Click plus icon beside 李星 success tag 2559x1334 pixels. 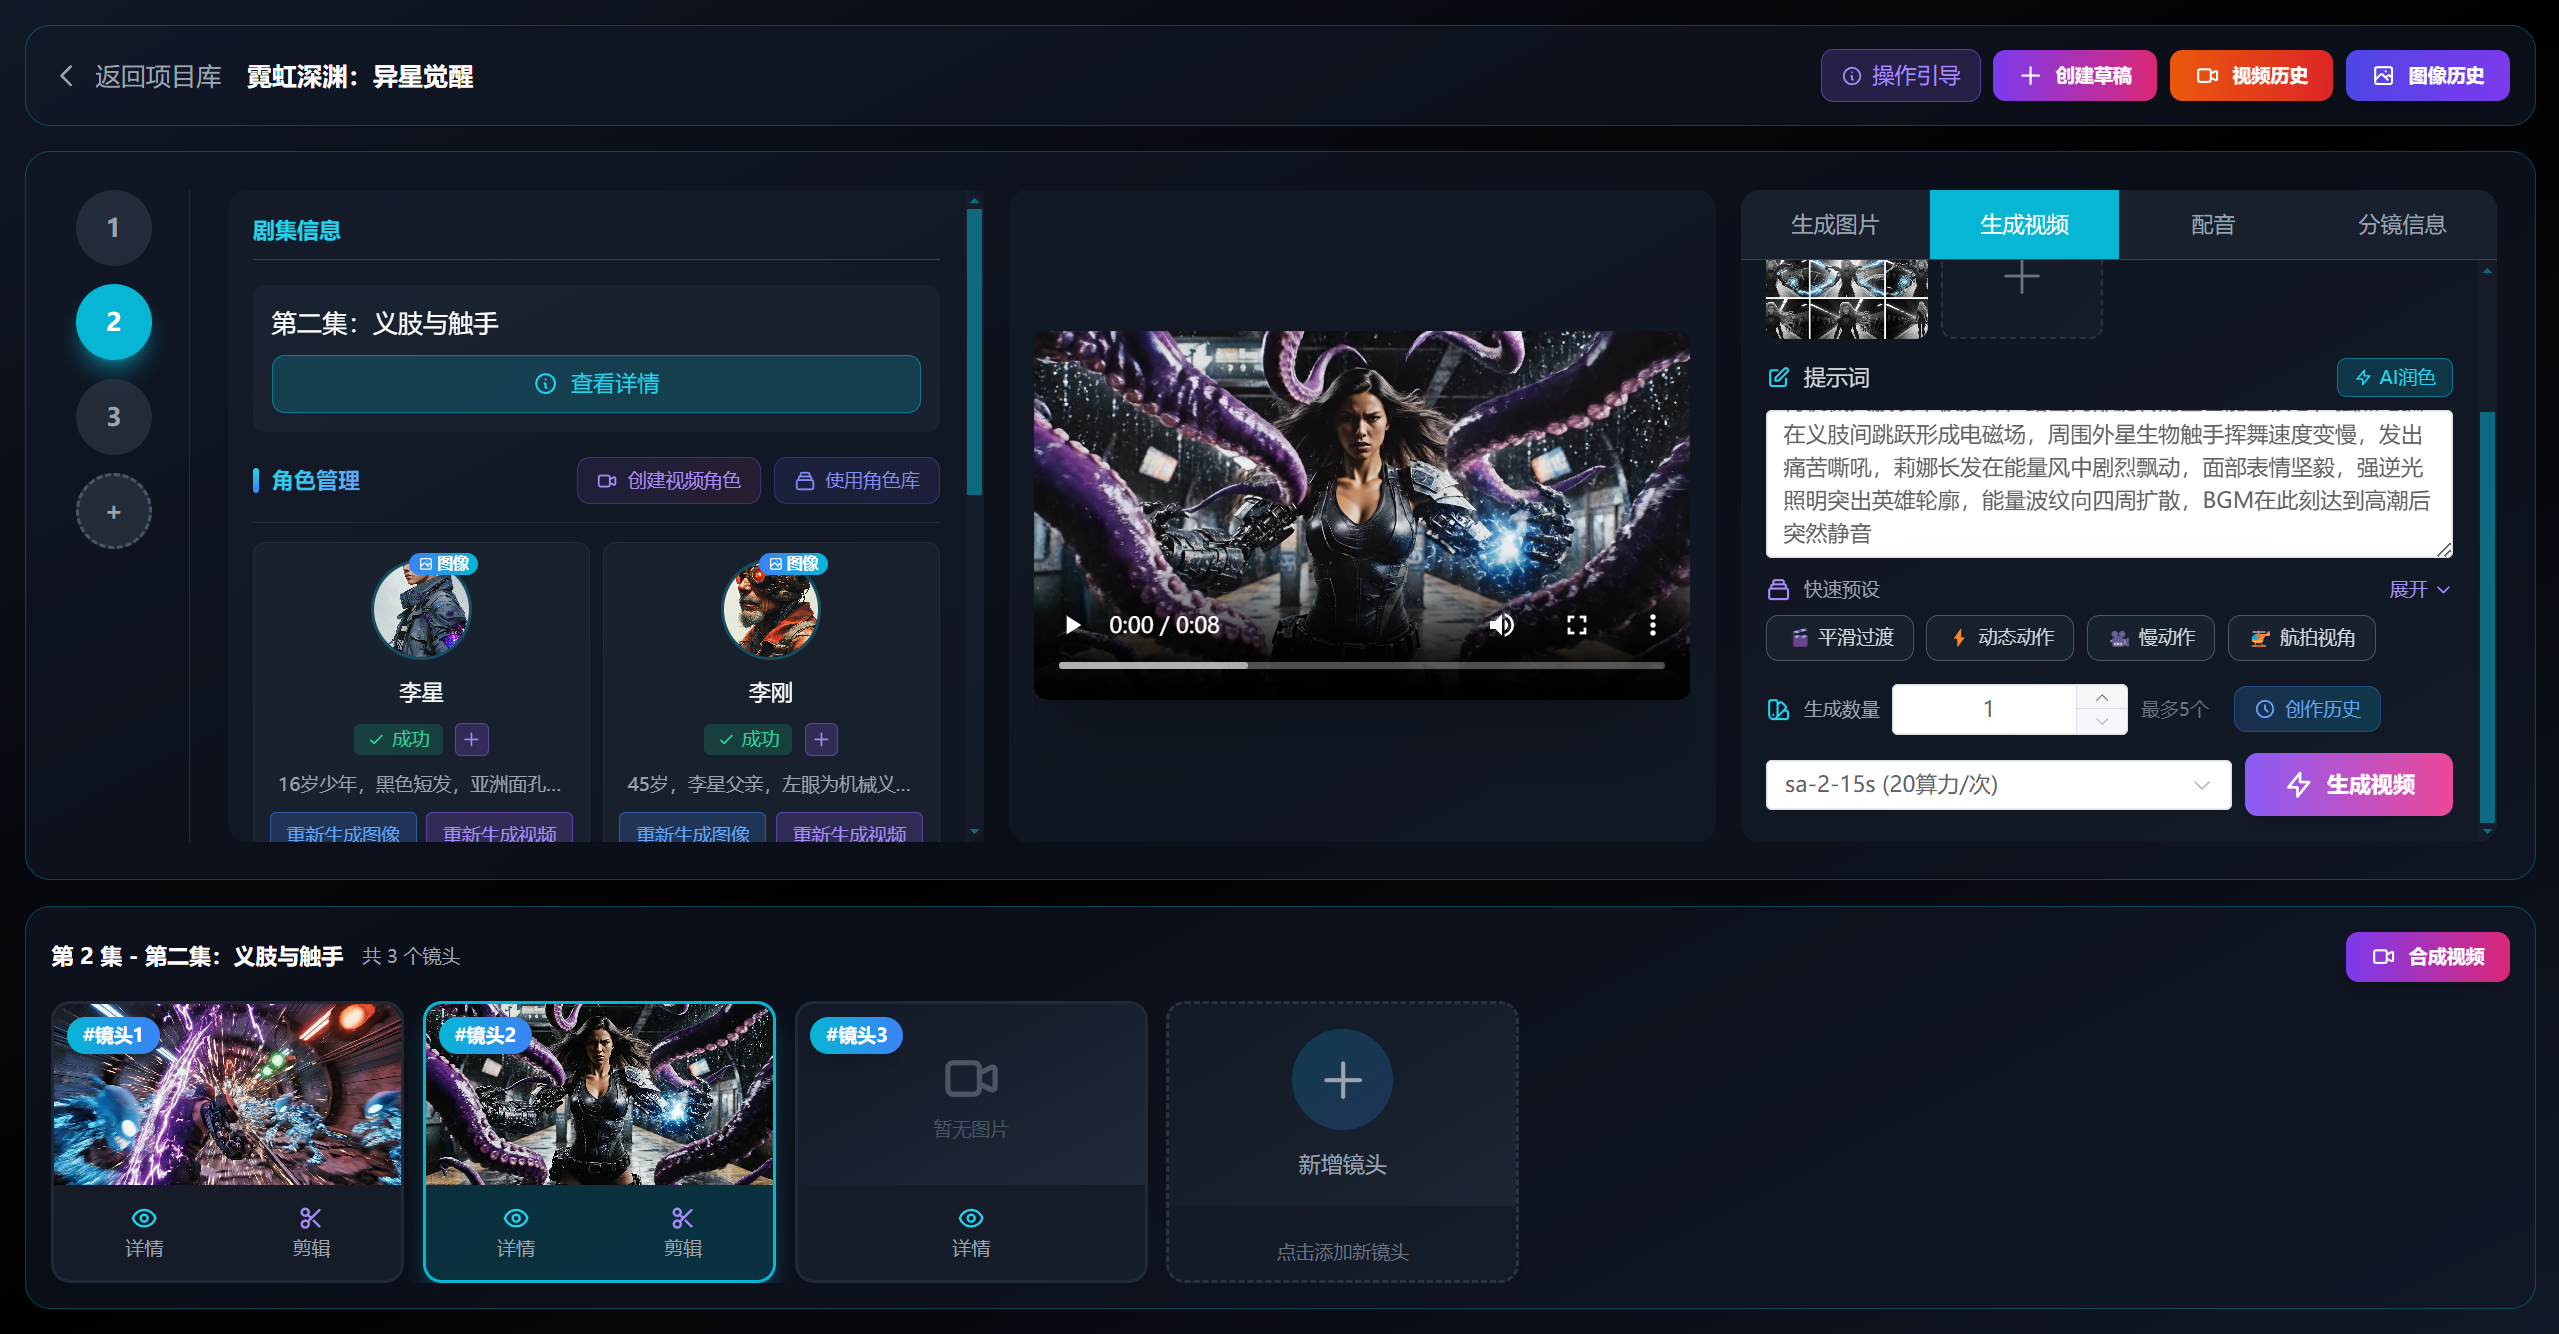click(x=471, y=739)
